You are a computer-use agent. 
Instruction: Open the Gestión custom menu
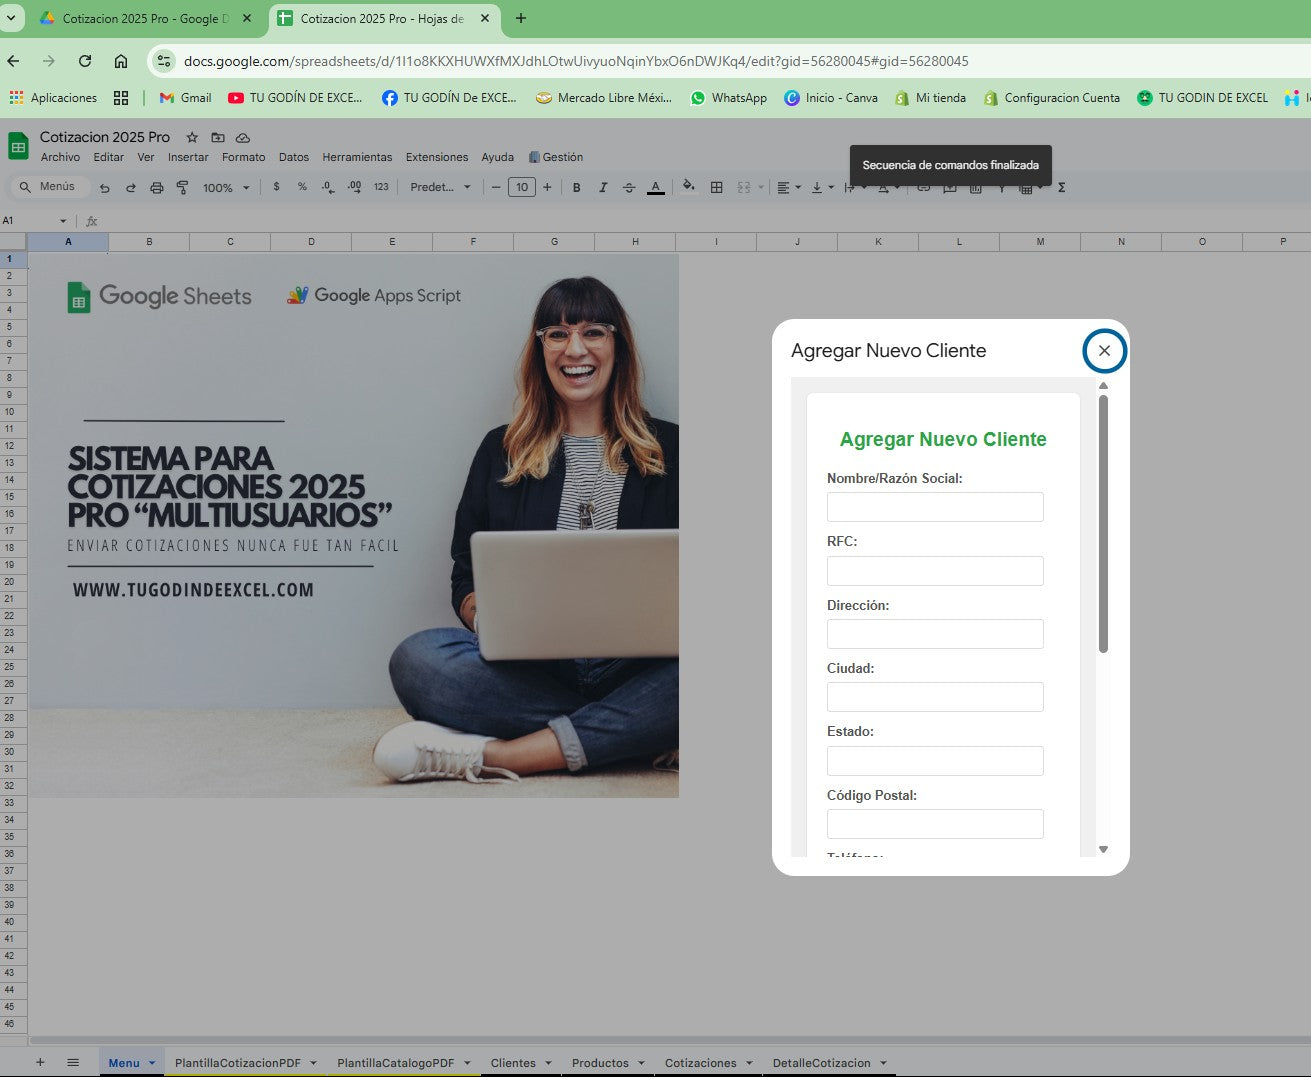[x=556, y=157]
